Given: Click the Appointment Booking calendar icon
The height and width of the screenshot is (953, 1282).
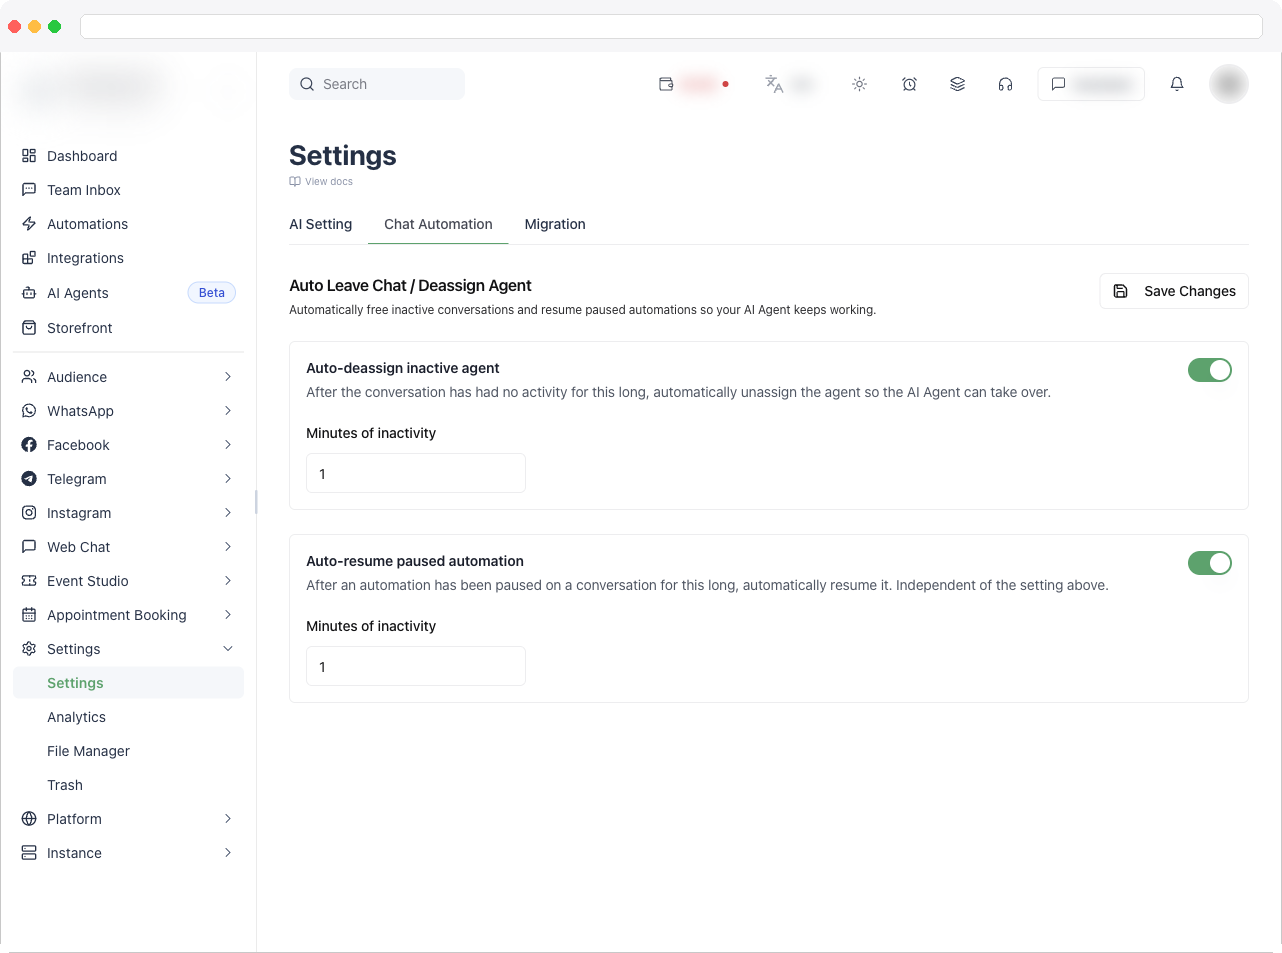Looking at the screenshot, I should point(29,615).
